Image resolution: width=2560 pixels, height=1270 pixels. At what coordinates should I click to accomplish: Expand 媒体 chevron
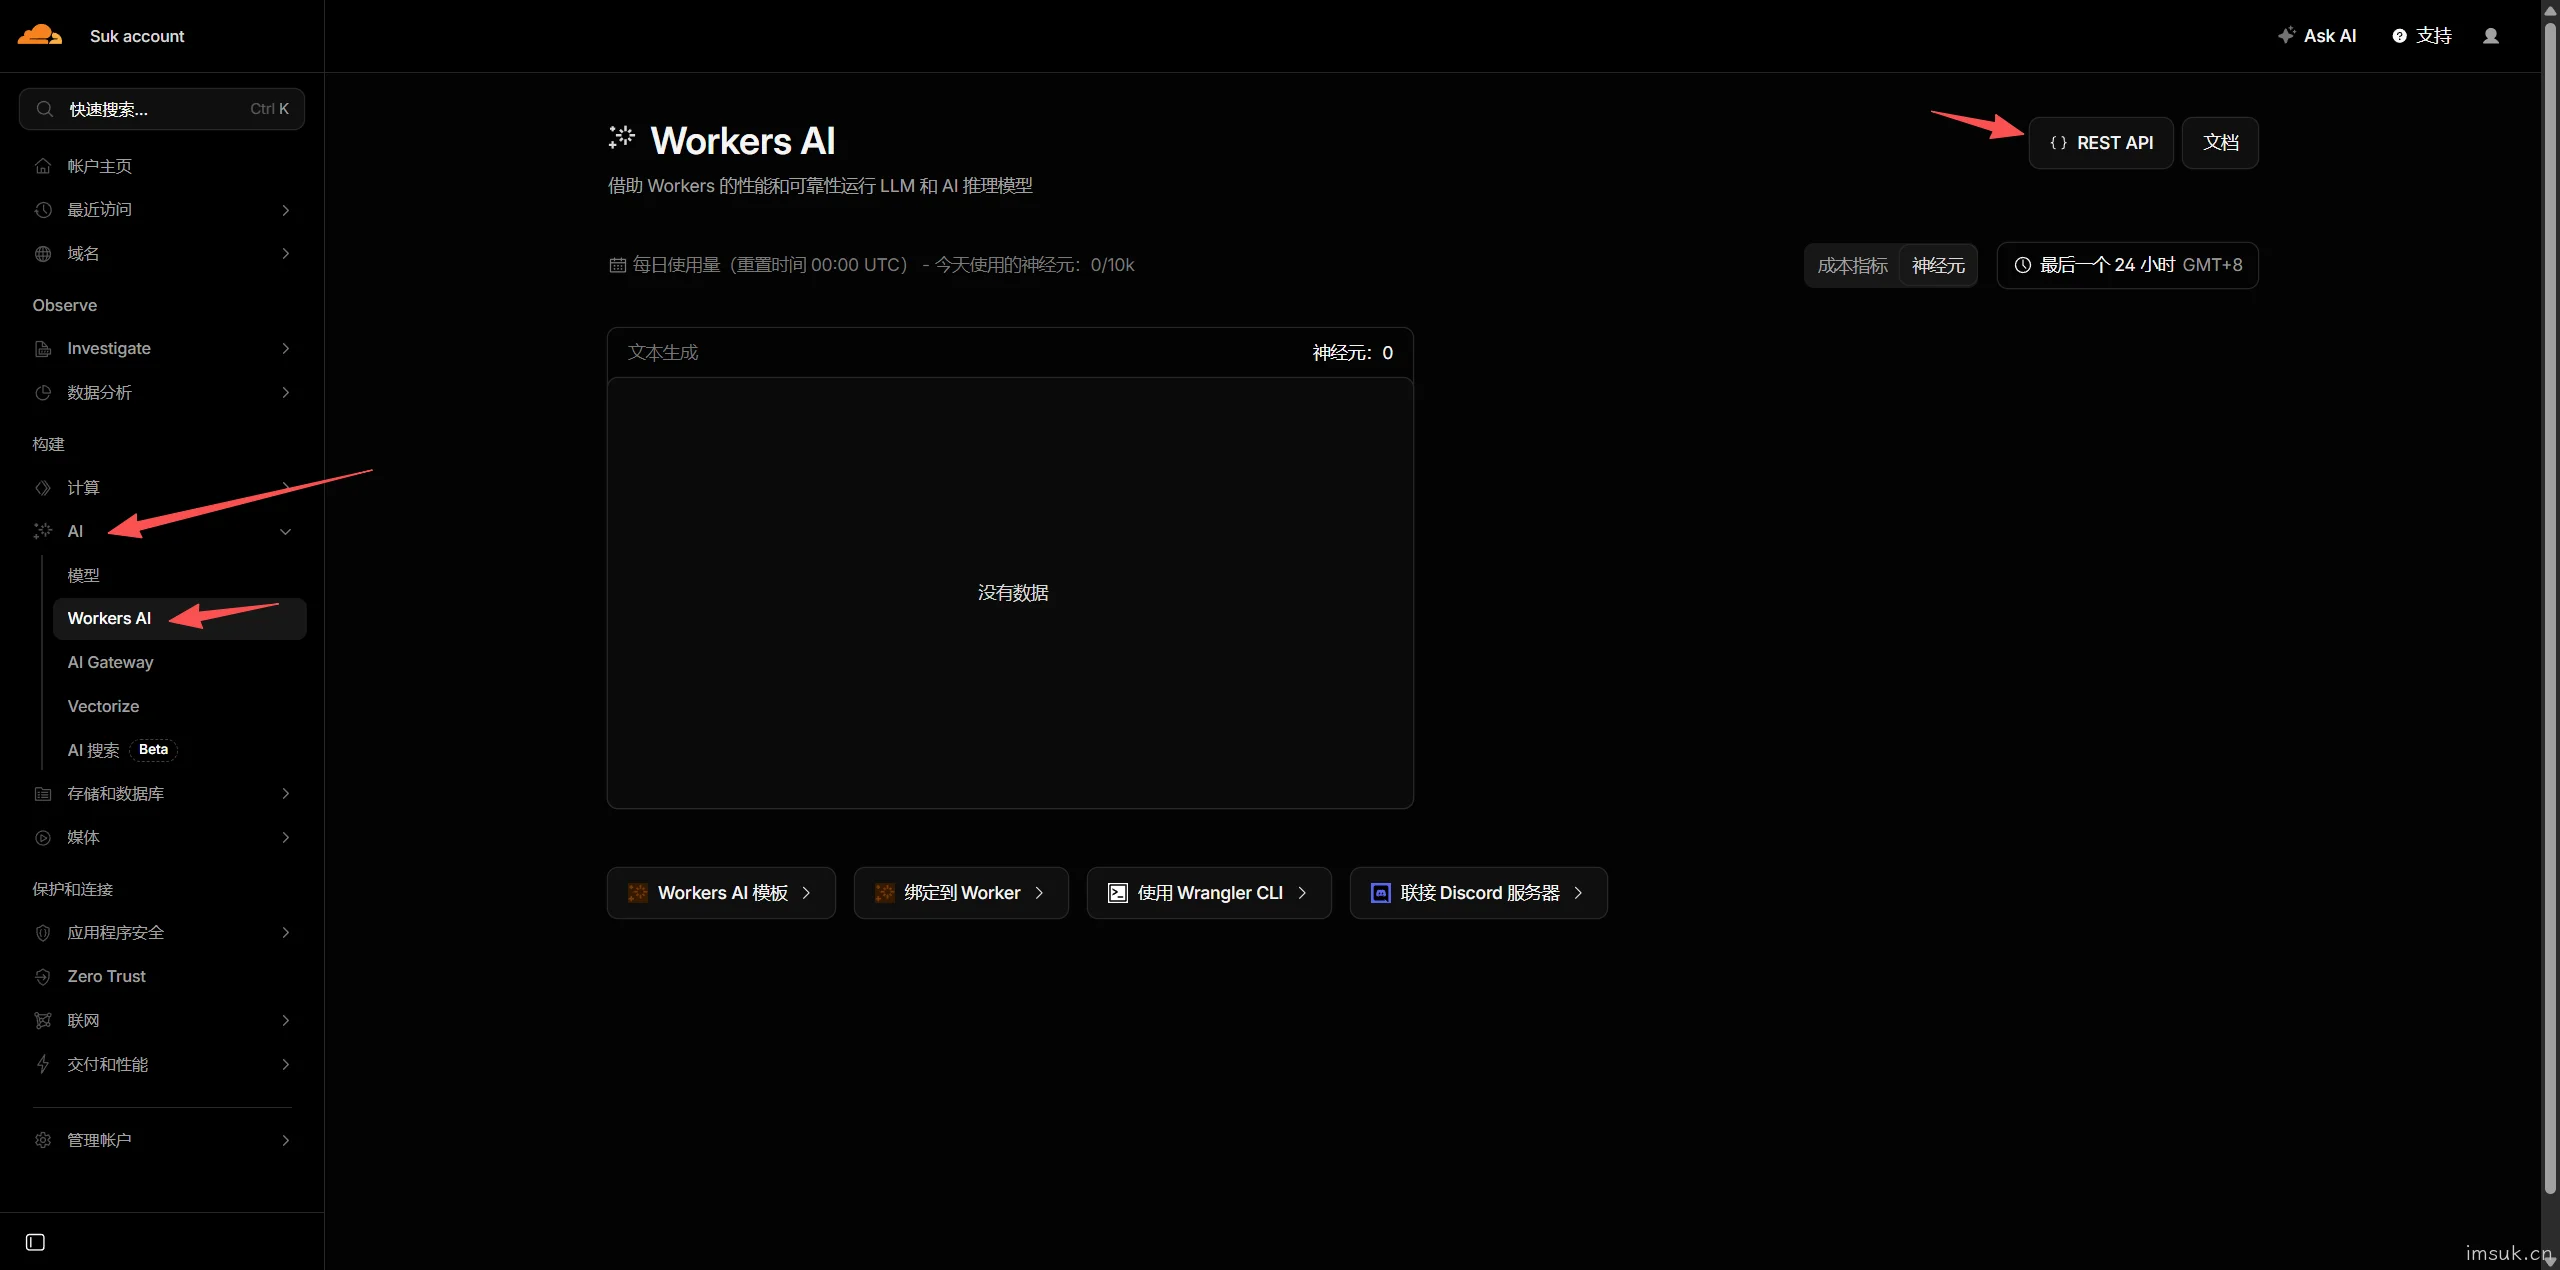(286, 838)
